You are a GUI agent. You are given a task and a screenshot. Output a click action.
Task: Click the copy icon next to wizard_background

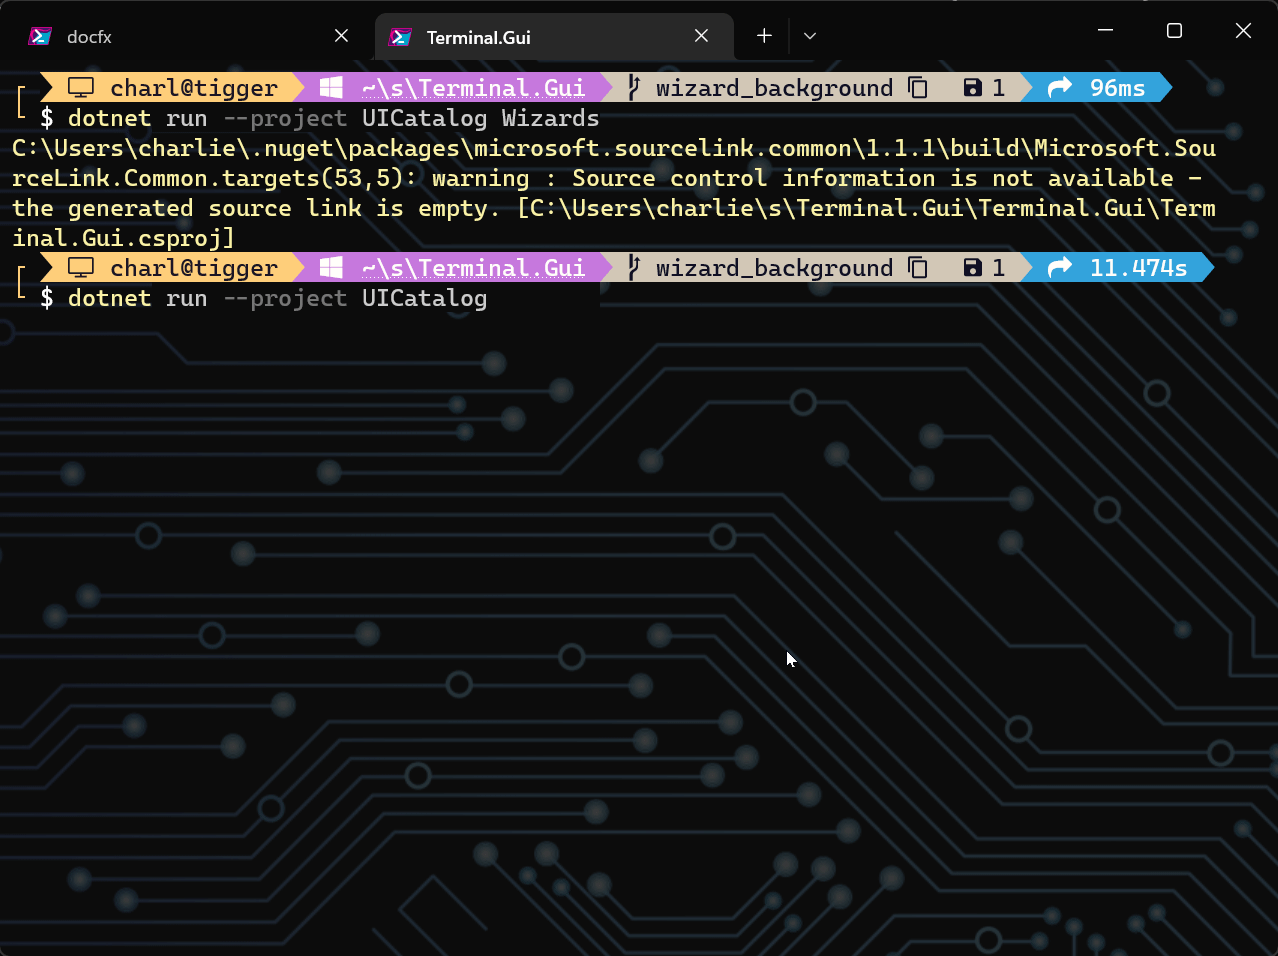[x=917, y=88]
